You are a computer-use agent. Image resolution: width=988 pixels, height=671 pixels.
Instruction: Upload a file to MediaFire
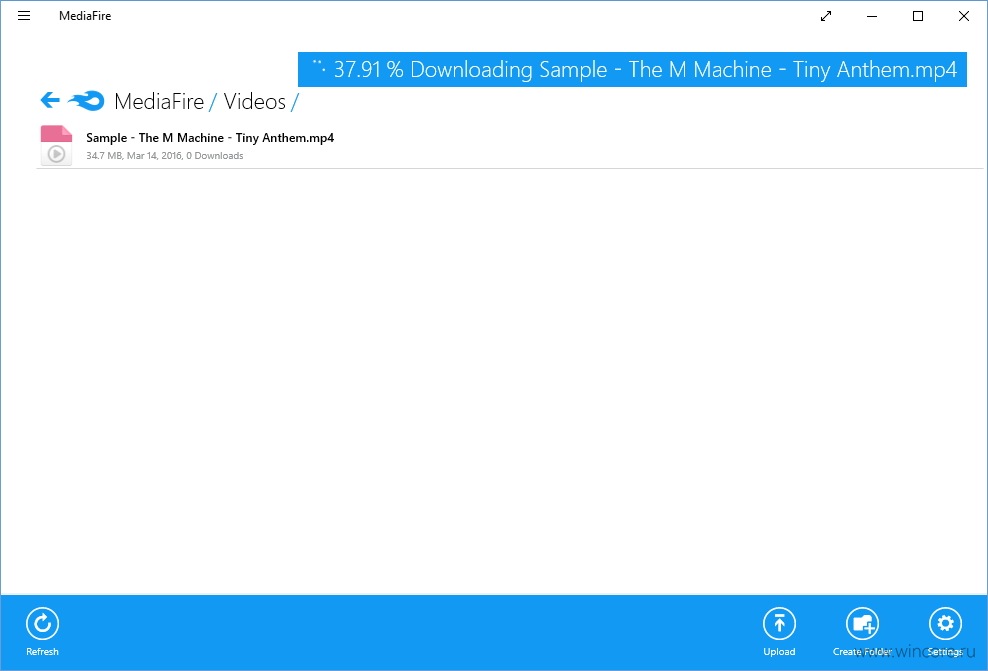[779, 632]
